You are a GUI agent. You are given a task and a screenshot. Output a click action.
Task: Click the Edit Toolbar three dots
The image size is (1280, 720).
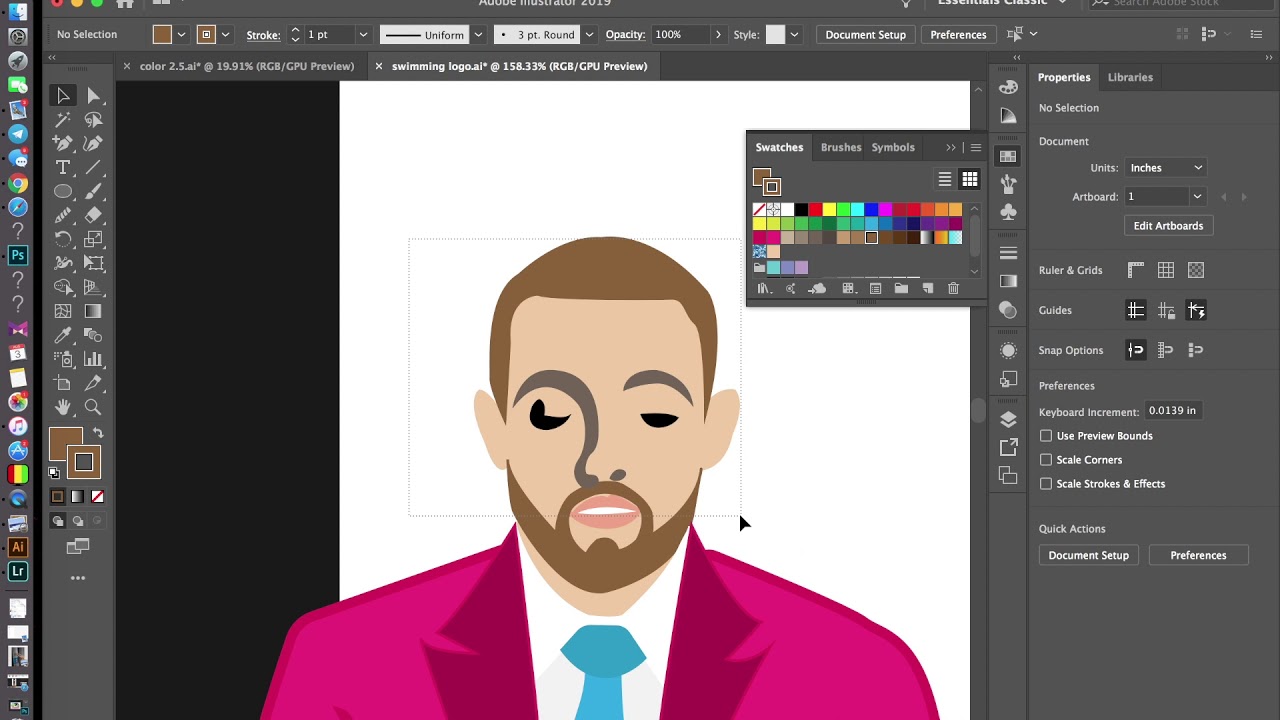[78, 578]
